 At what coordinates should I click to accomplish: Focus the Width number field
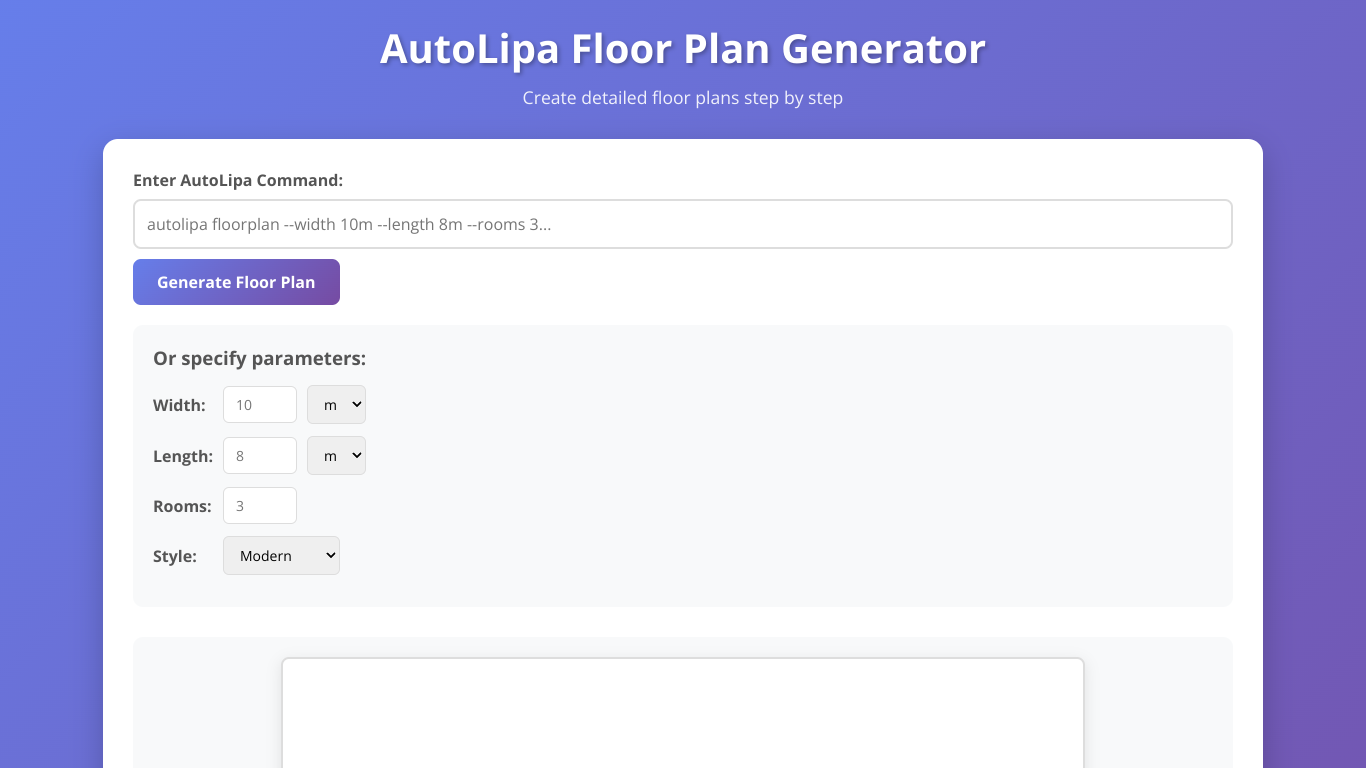pos(259,405)
